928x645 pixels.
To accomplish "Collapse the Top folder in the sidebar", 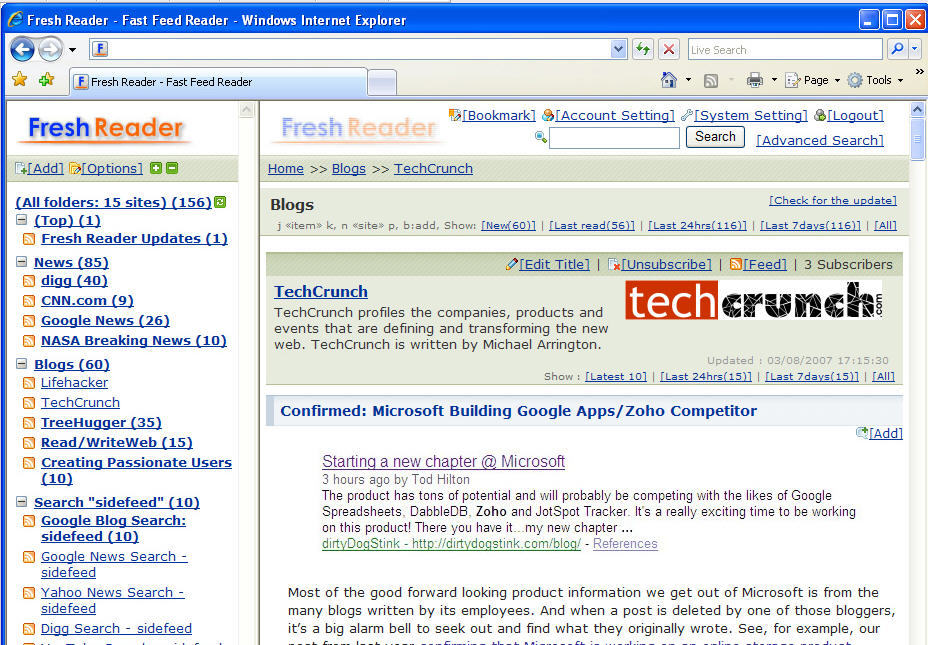I will pyautogui.click(x=22, y=220).
